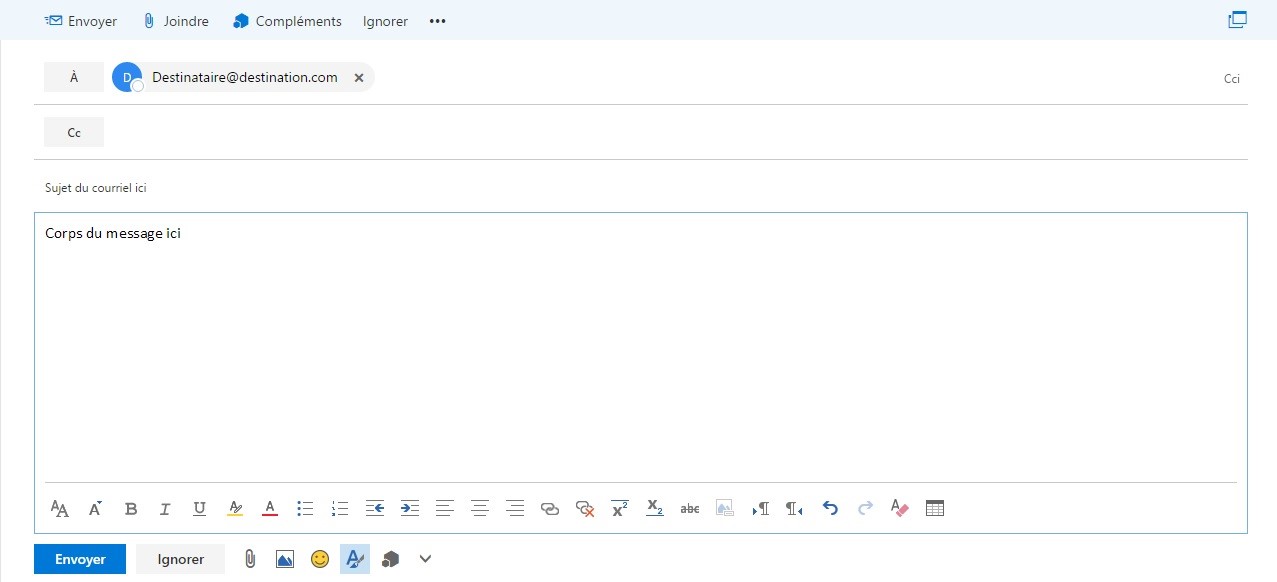Clear the text formatting
The height and width of the screenshot is (582, 1277).
point(900,509)
